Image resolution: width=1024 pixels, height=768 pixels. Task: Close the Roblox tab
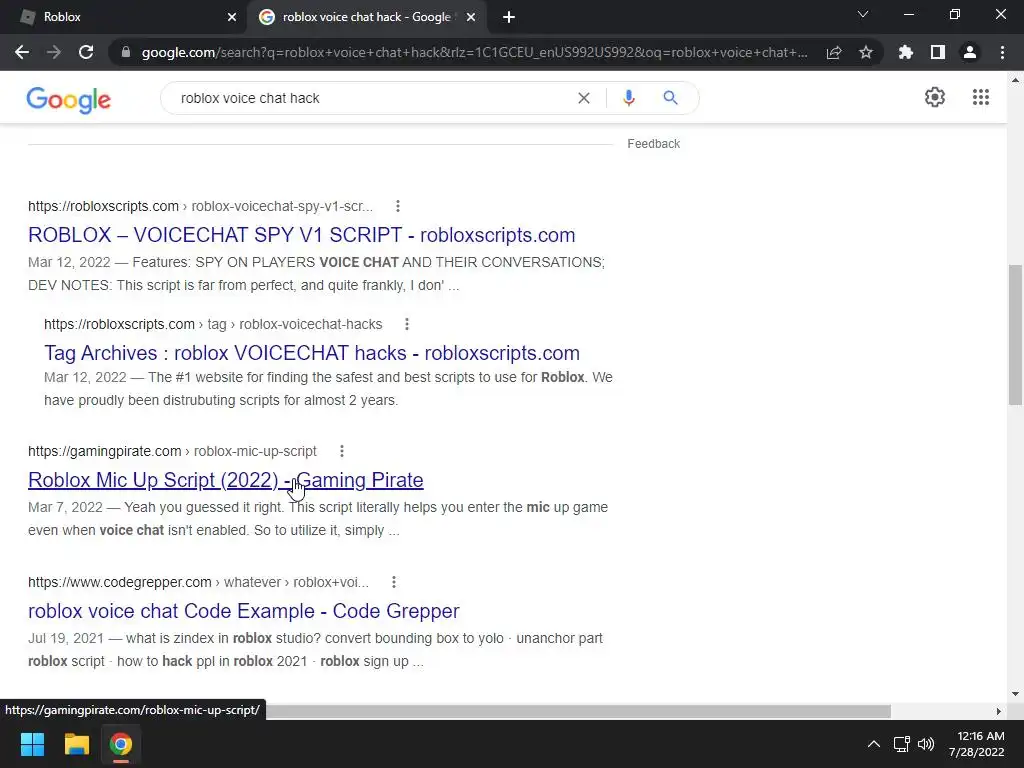(x=231, y=18)
